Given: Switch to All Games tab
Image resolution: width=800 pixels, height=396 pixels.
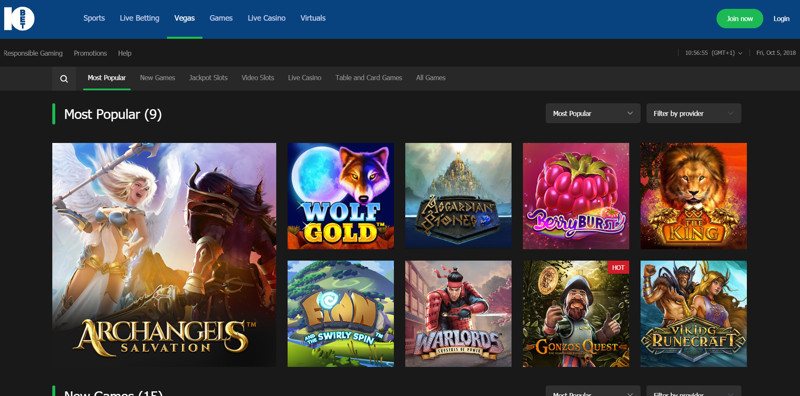Looking at the screenshot, I should [431, 78].
